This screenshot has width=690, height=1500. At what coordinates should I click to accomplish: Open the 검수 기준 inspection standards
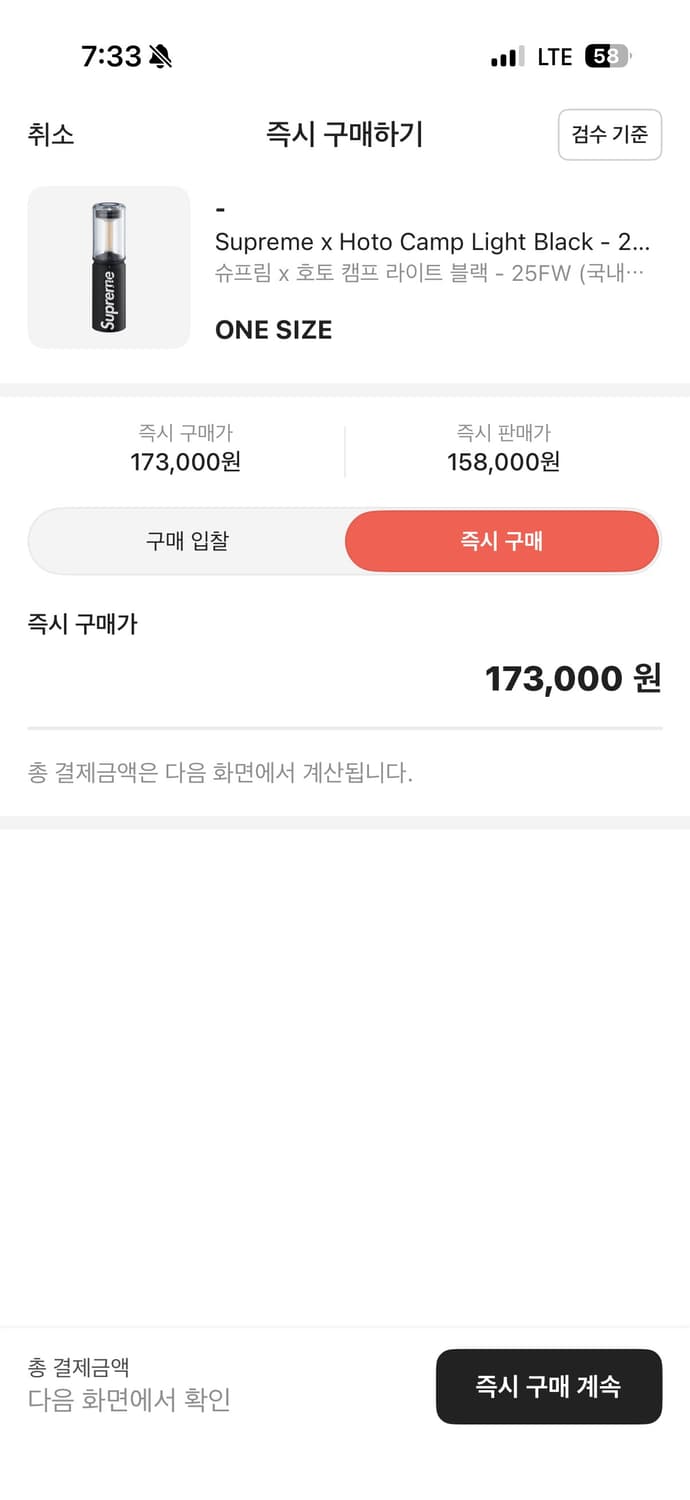tap(609, 134)
